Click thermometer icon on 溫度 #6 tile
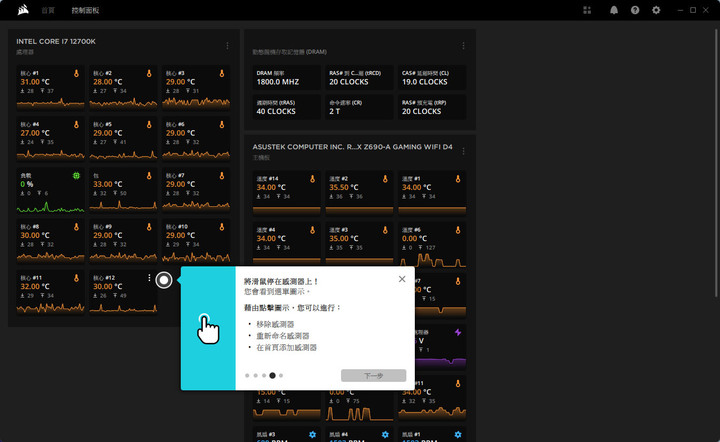The width and height of the screenshot is (720, 442). tap(458, 230)
